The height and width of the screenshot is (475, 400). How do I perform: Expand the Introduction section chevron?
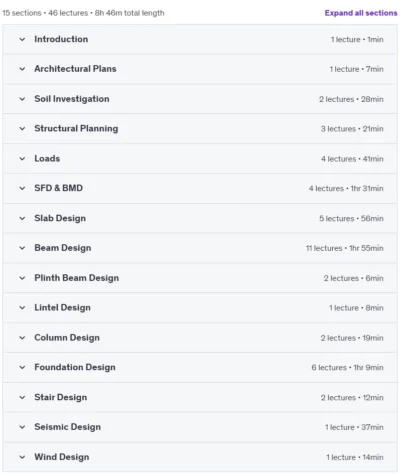(22, 39)
